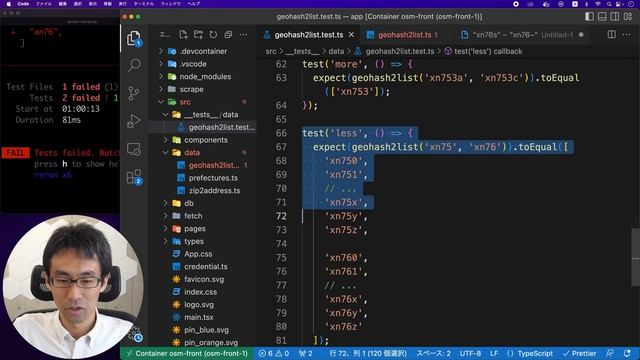This screenshot has width=640, height=360.
Task: Open the Search view in activity bar
Action: [134, 65]
